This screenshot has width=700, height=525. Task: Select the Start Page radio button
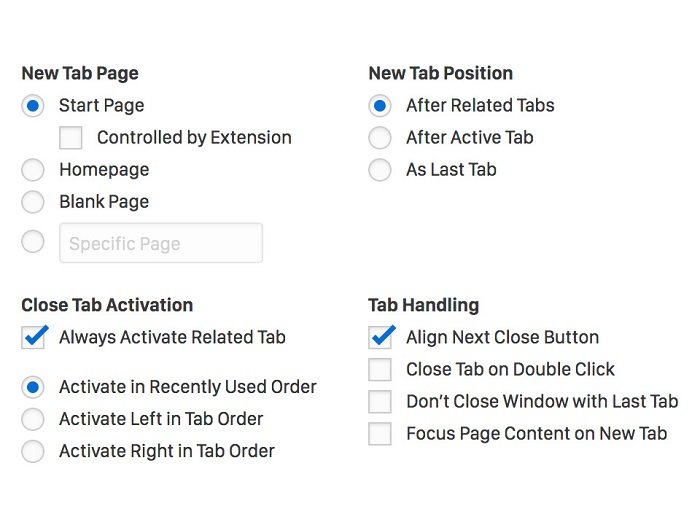(33, 106)
